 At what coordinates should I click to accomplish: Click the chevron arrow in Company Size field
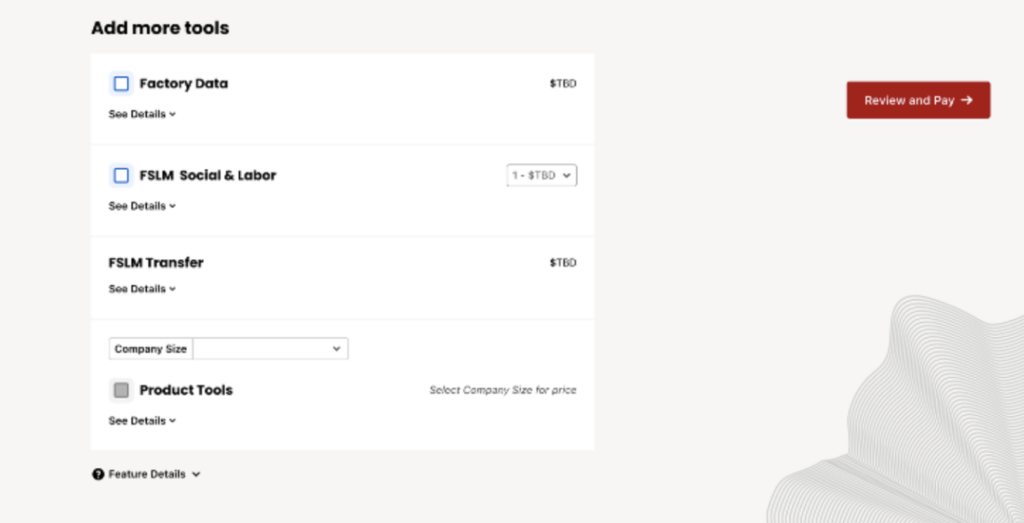point(336,349)
